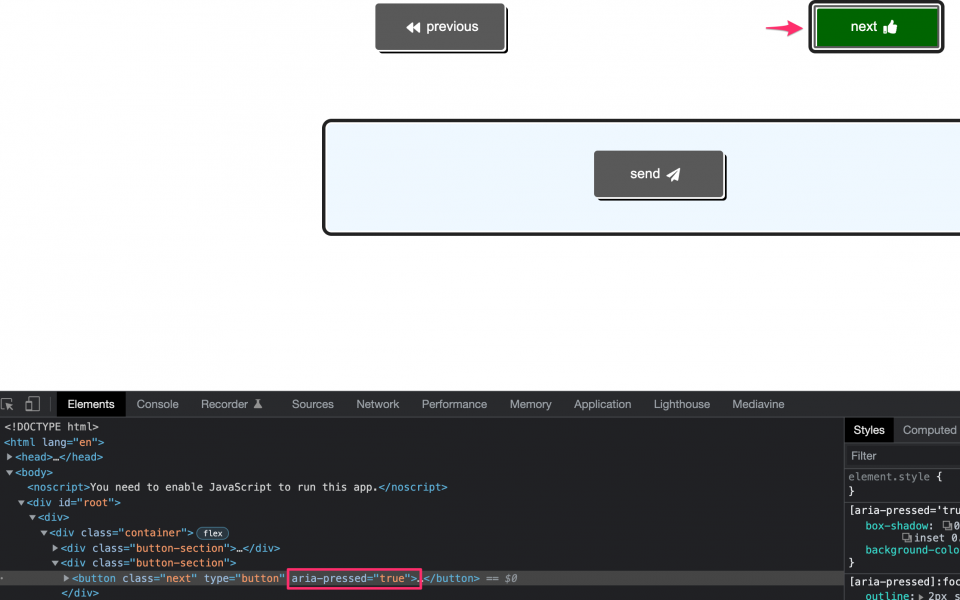The width and height of the screenshot is (960, 600).
Task: Toggle the device toolbar icon
Action: 32,404
